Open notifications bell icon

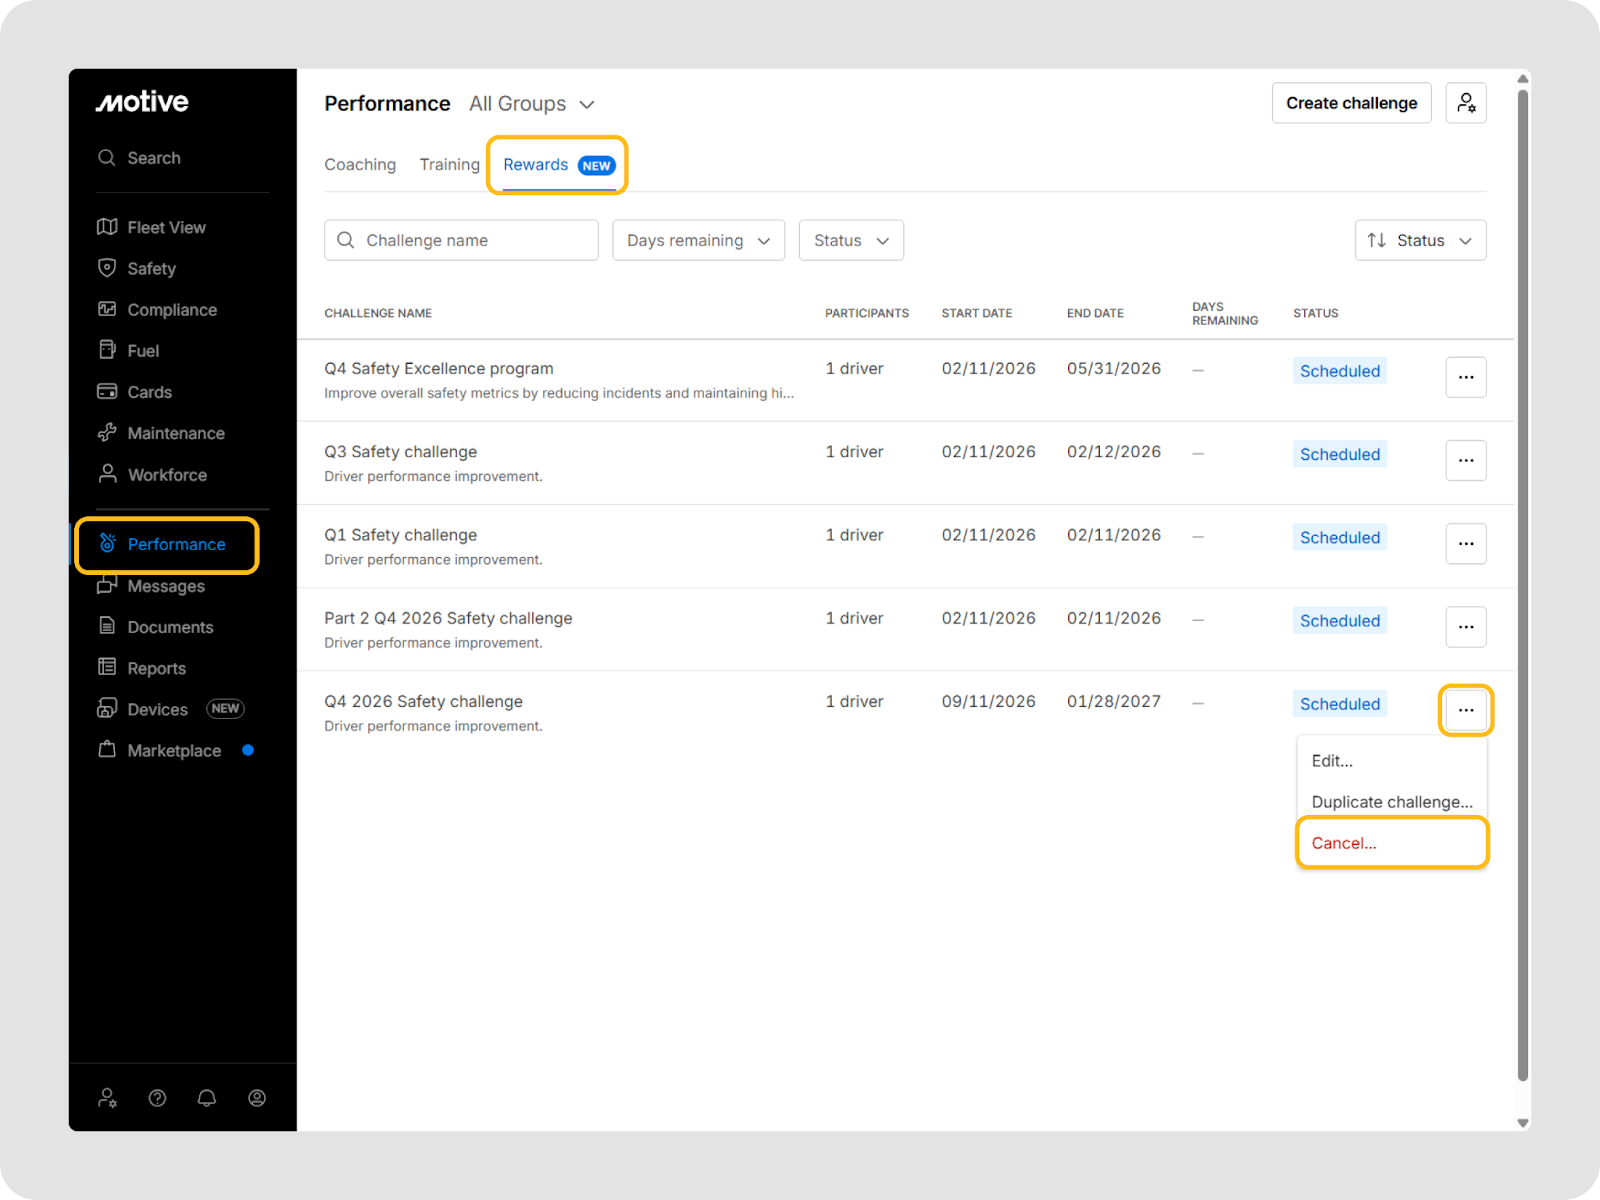point(207,1098)
